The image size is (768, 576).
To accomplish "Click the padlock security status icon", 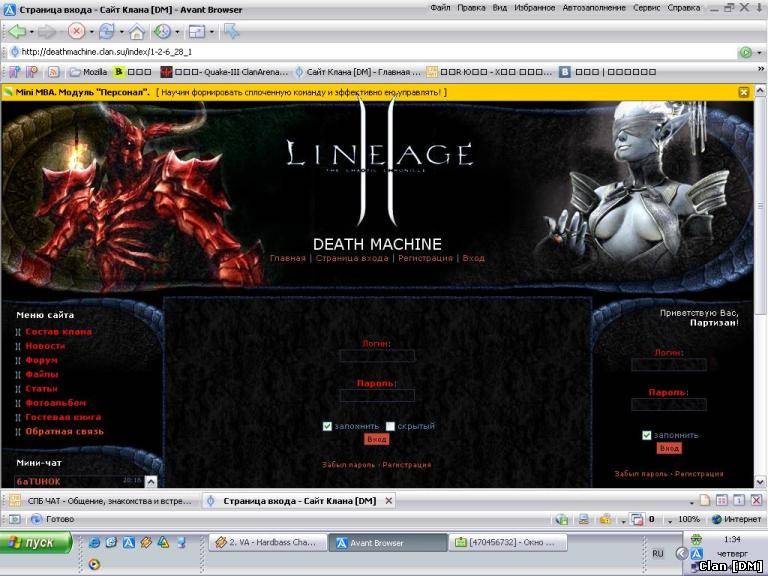I will 606,519.
